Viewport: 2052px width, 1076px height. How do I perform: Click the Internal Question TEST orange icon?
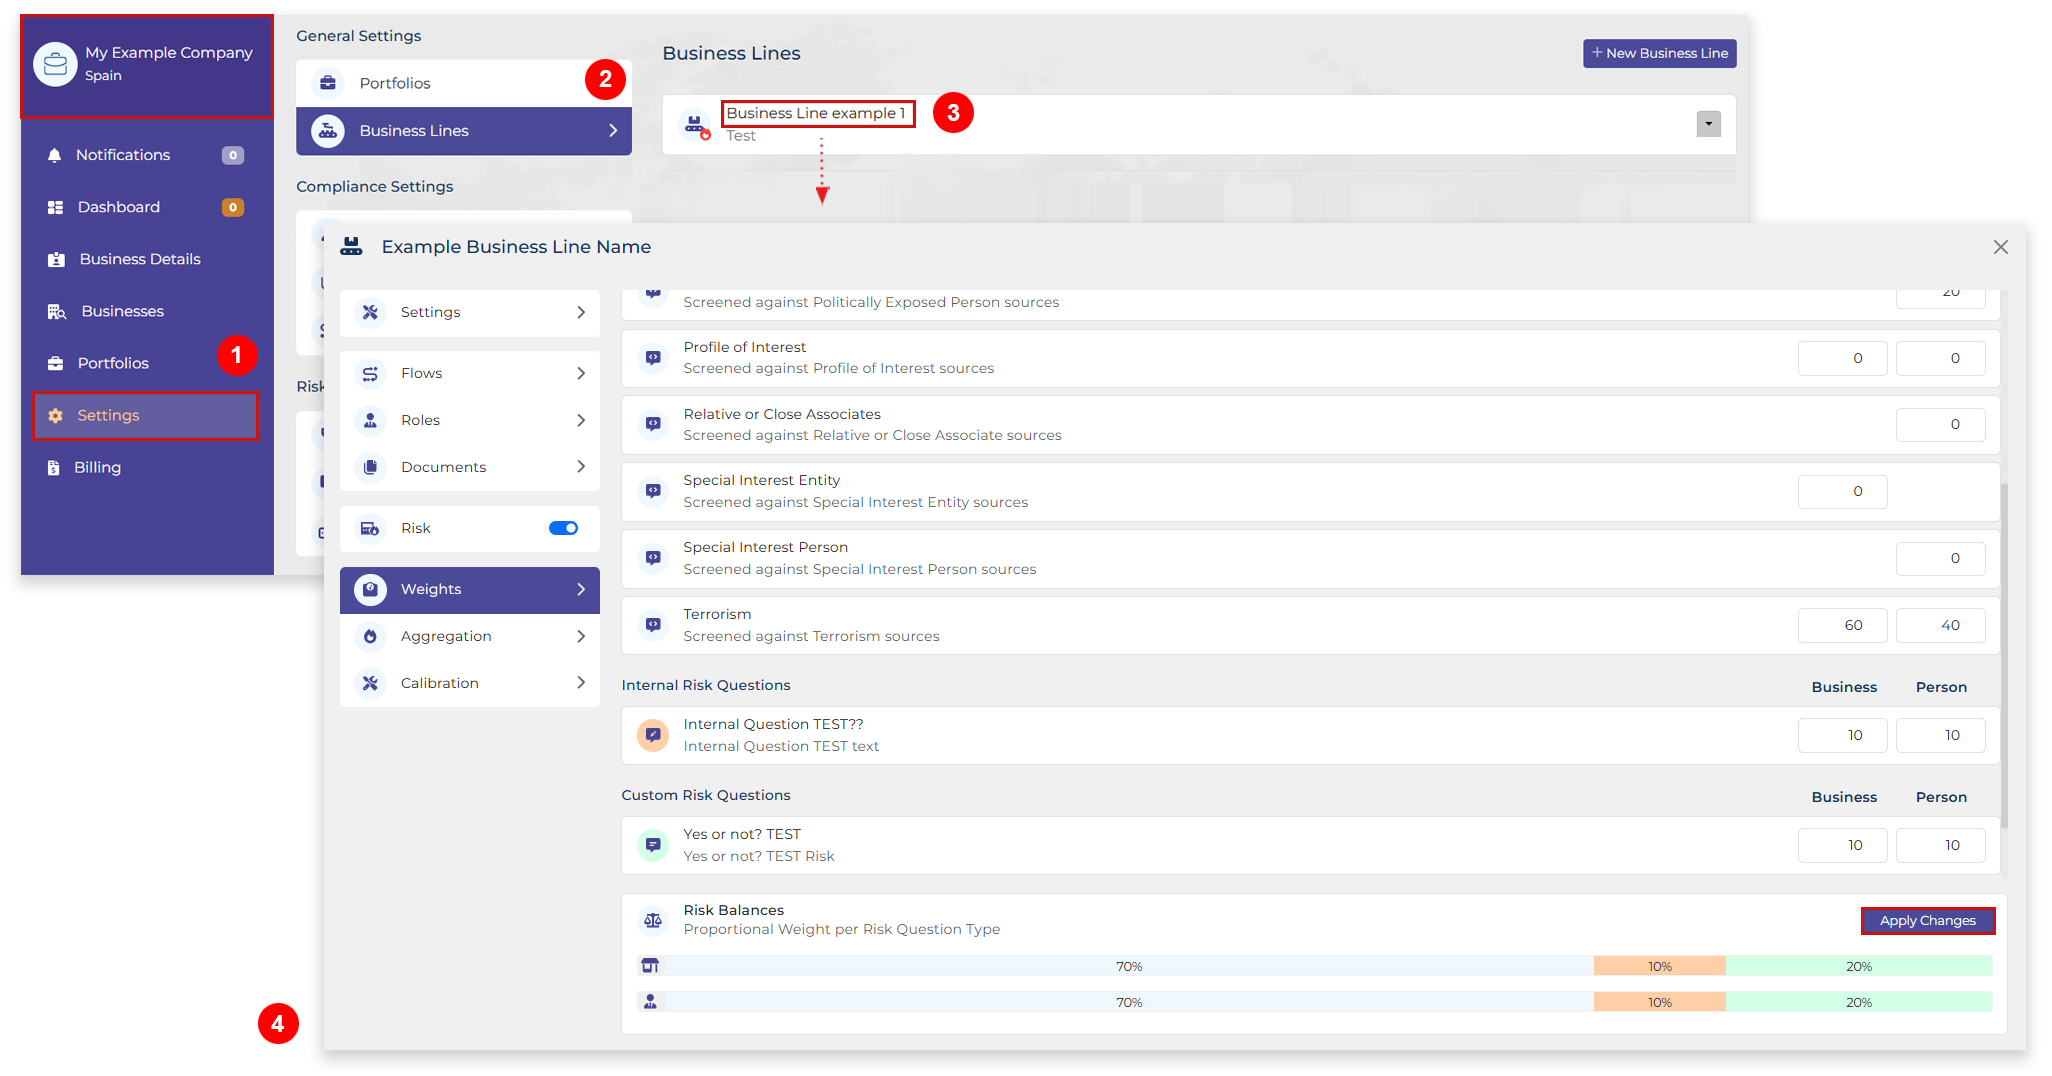[x=653, y=735]
